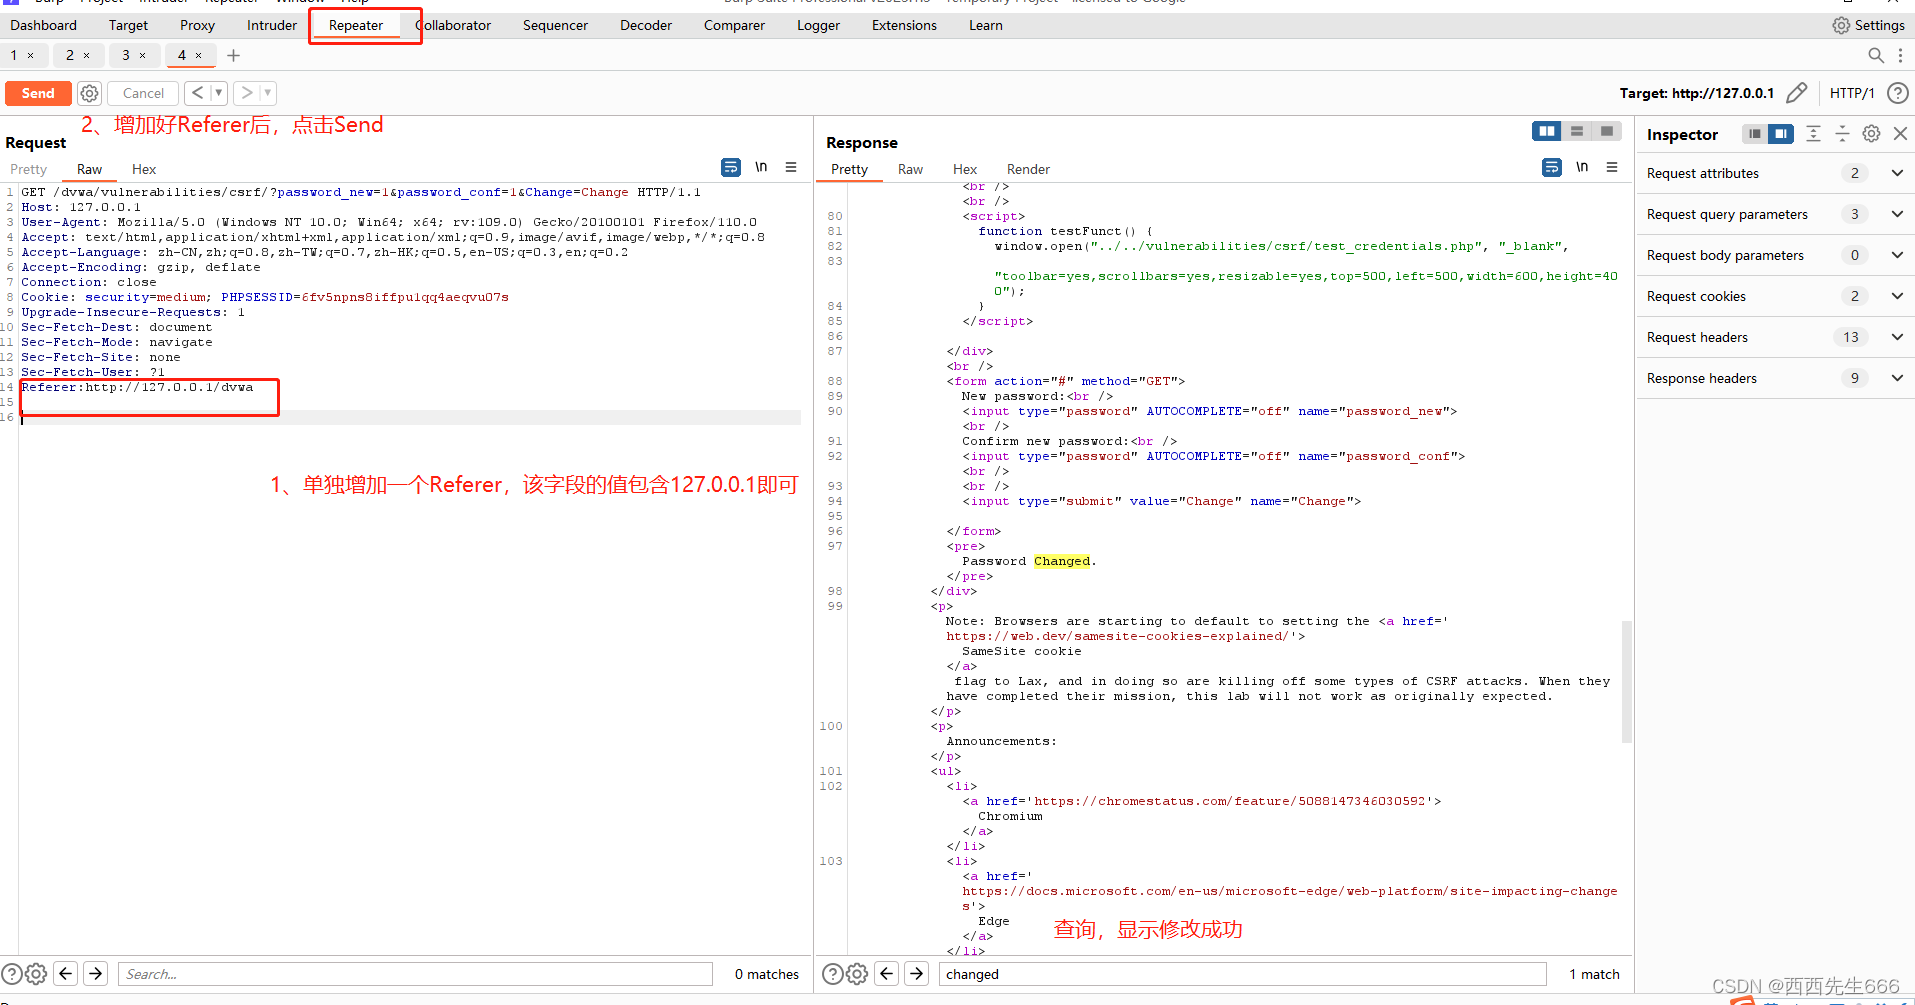Collapse all Inspector sections icon
The image size is (1915, 1005).
(x=1842, y=134)
